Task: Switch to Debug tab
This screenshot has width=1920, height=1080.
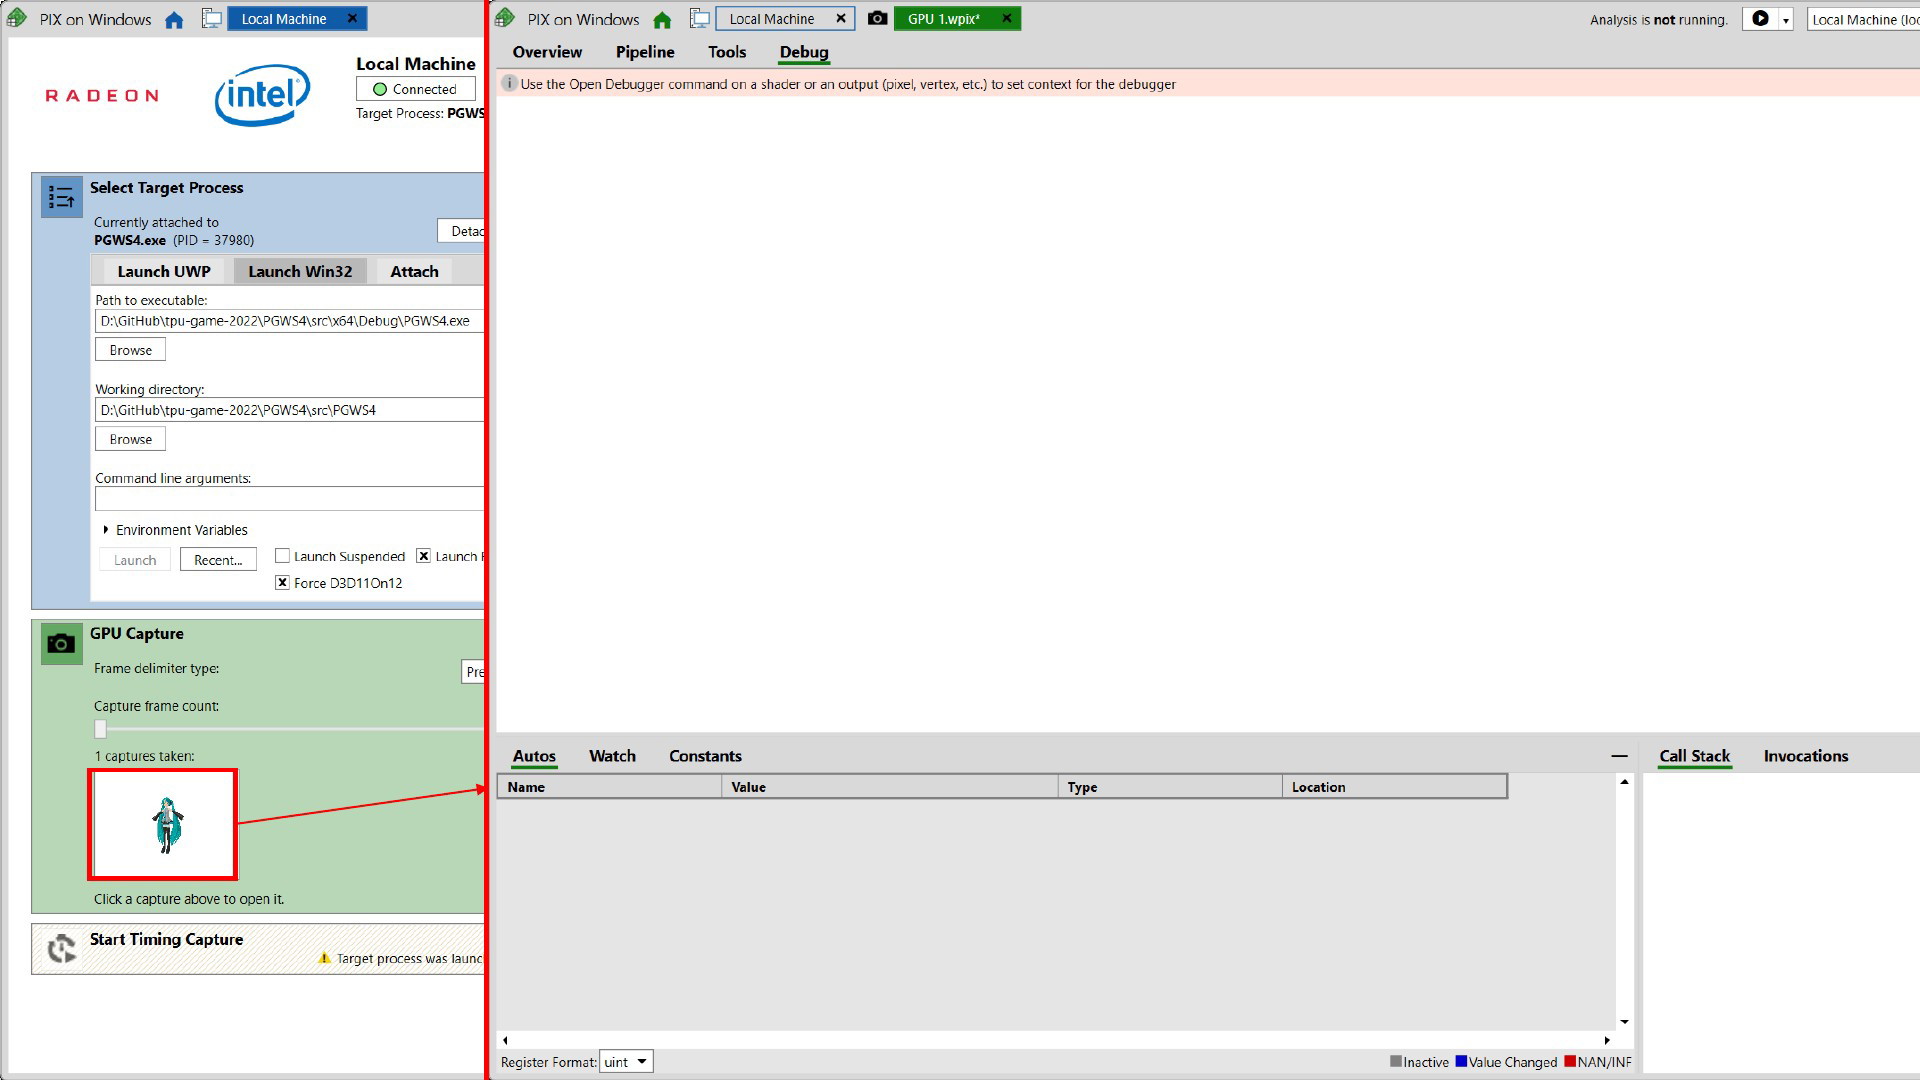Action: click(804, 52)
